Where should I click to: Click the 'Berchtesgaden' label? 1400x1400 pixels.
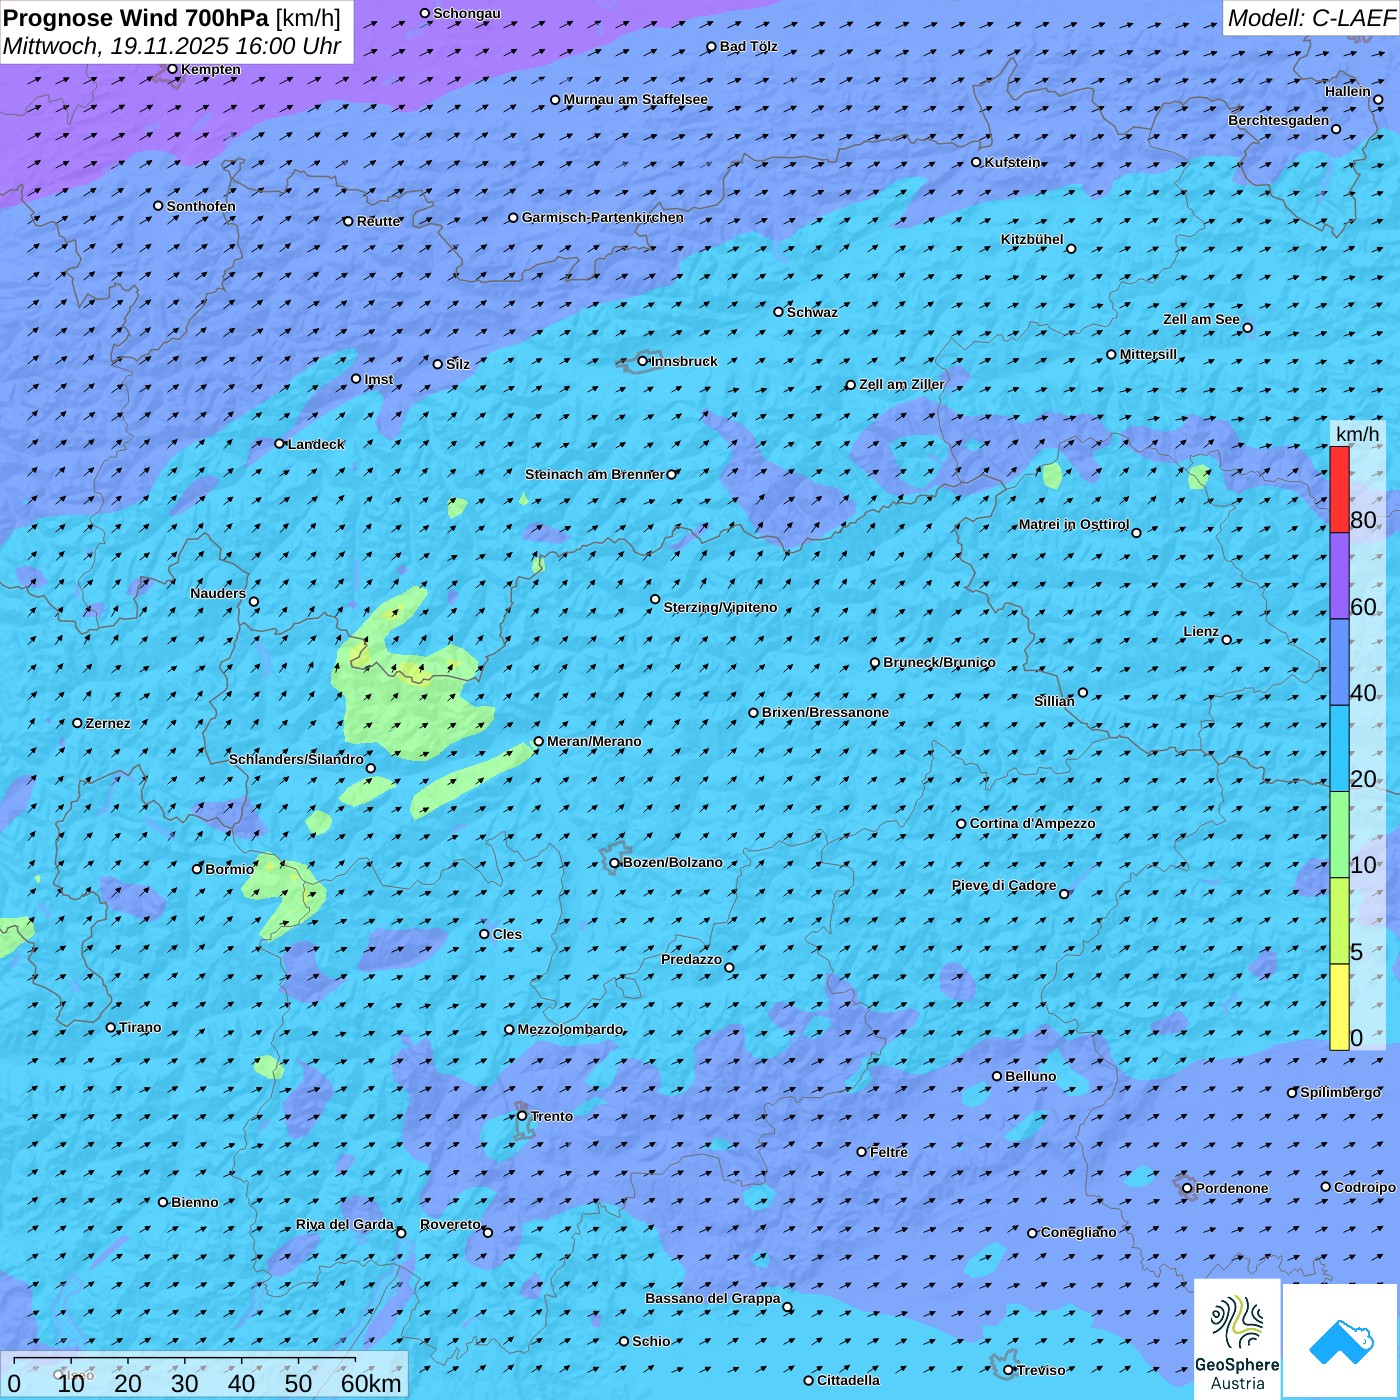click(1279, 120)
